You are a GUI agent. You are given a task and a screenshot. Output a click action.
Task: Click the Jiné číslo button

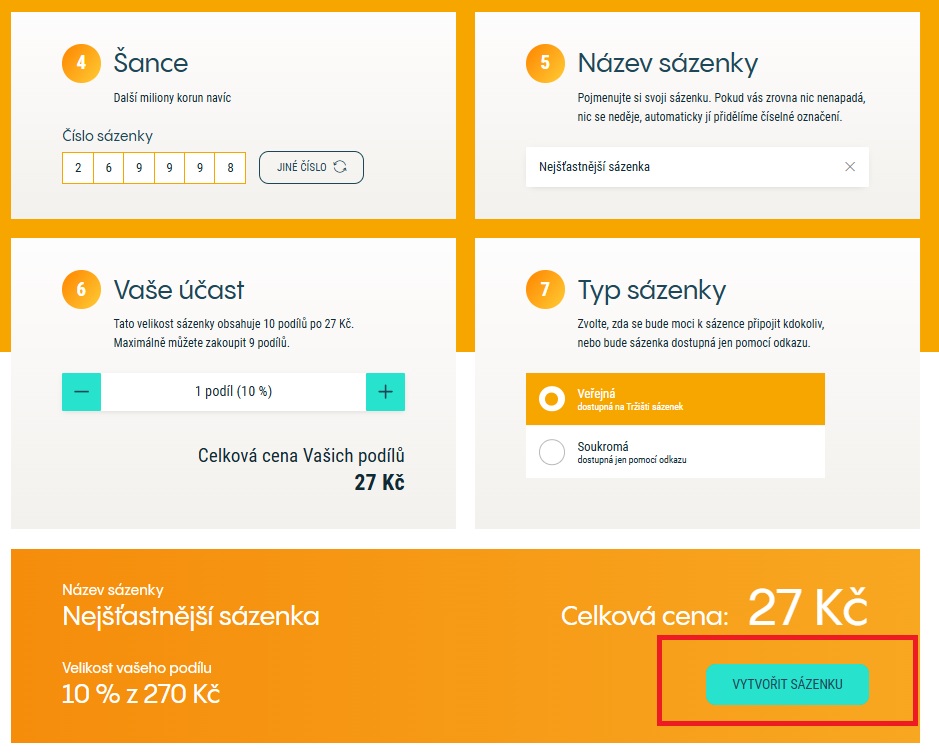(x=311, y=167)
